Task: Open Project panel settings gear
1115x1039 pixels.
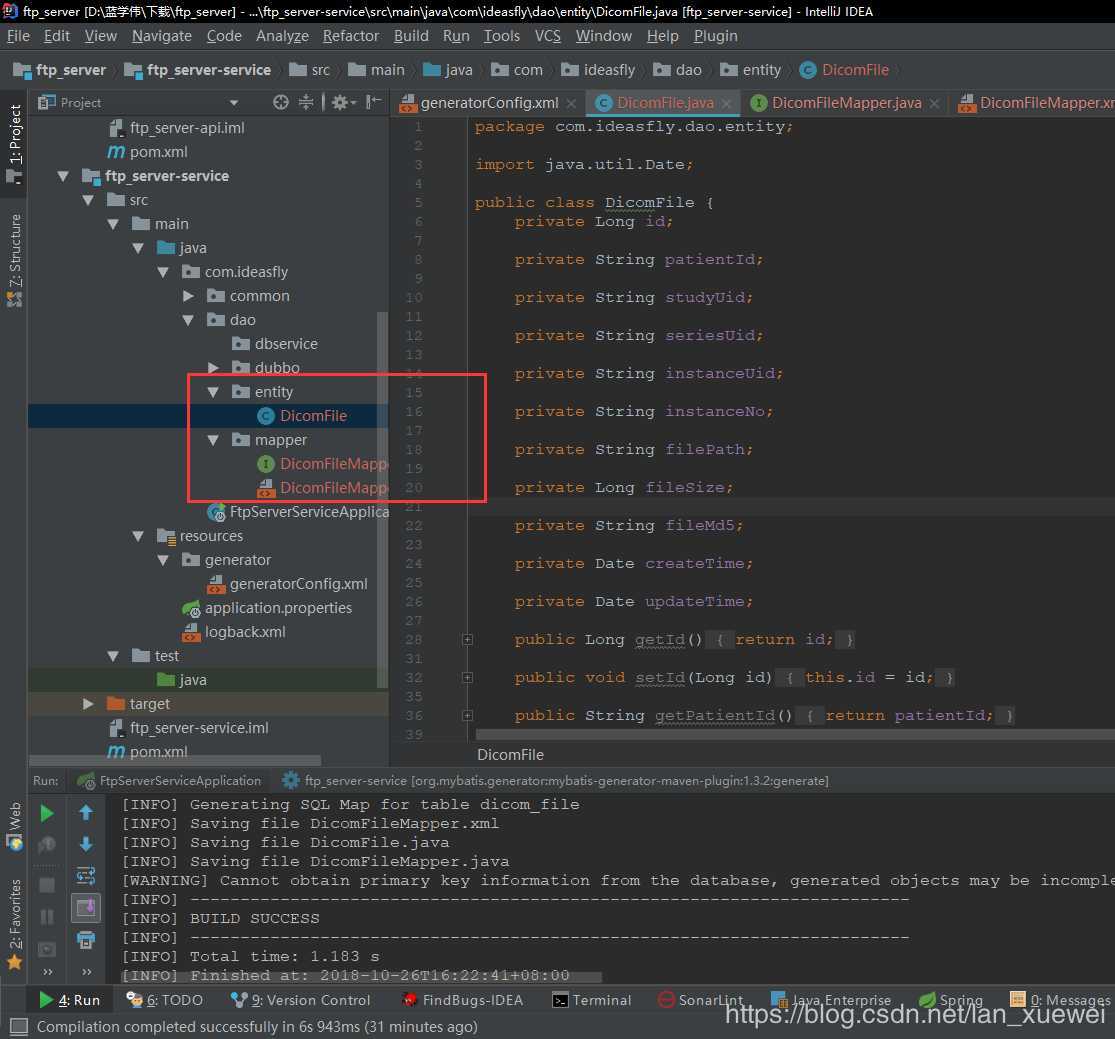Action: tap(341, 102)
